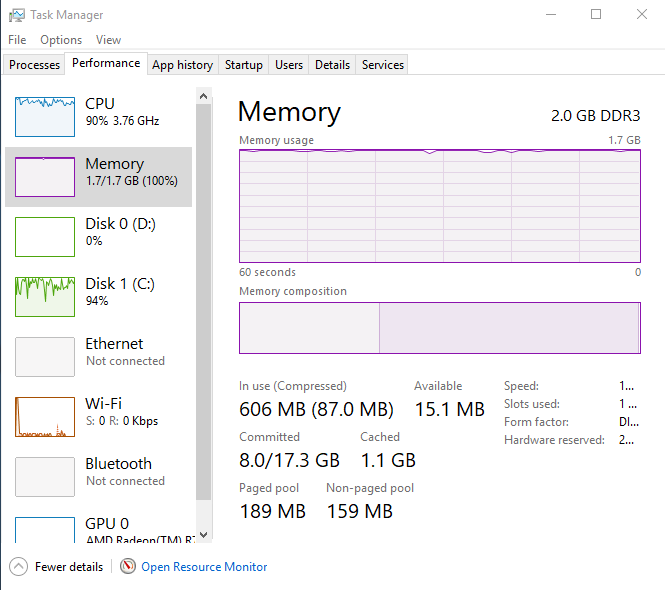Viewport: 665px width, 590px height.
Task: Click sidebar scrollbar down arrow
Action: pos(204,535)
